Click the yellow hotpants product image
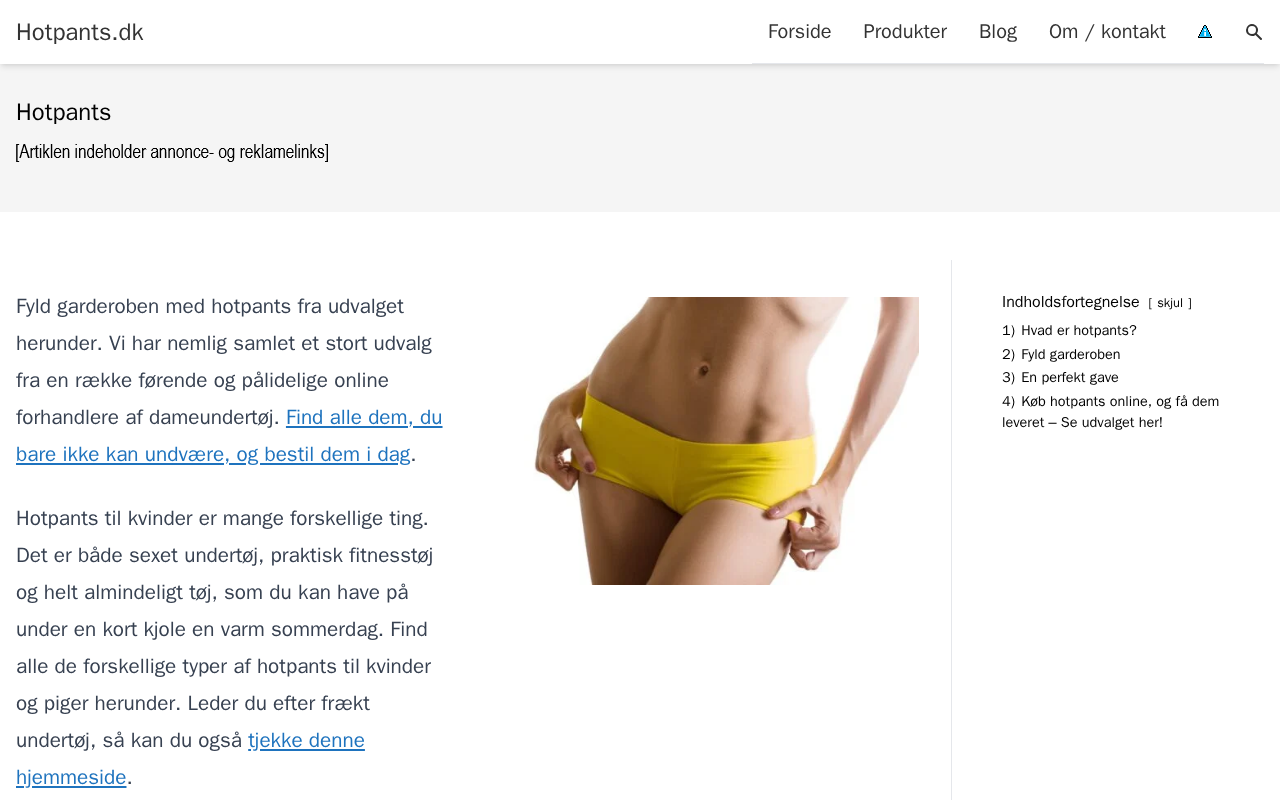The image size is (1280, 800). [x=726, y=441]
